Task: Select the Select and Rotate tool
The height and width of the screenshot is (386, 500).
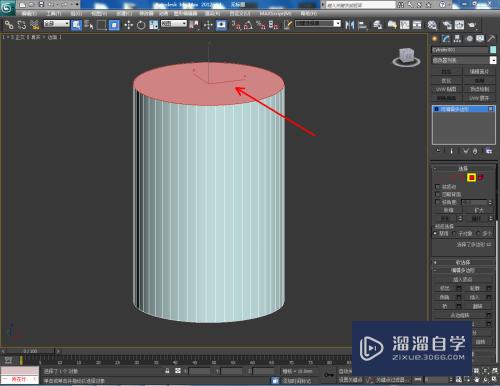Action: point(141,25)
